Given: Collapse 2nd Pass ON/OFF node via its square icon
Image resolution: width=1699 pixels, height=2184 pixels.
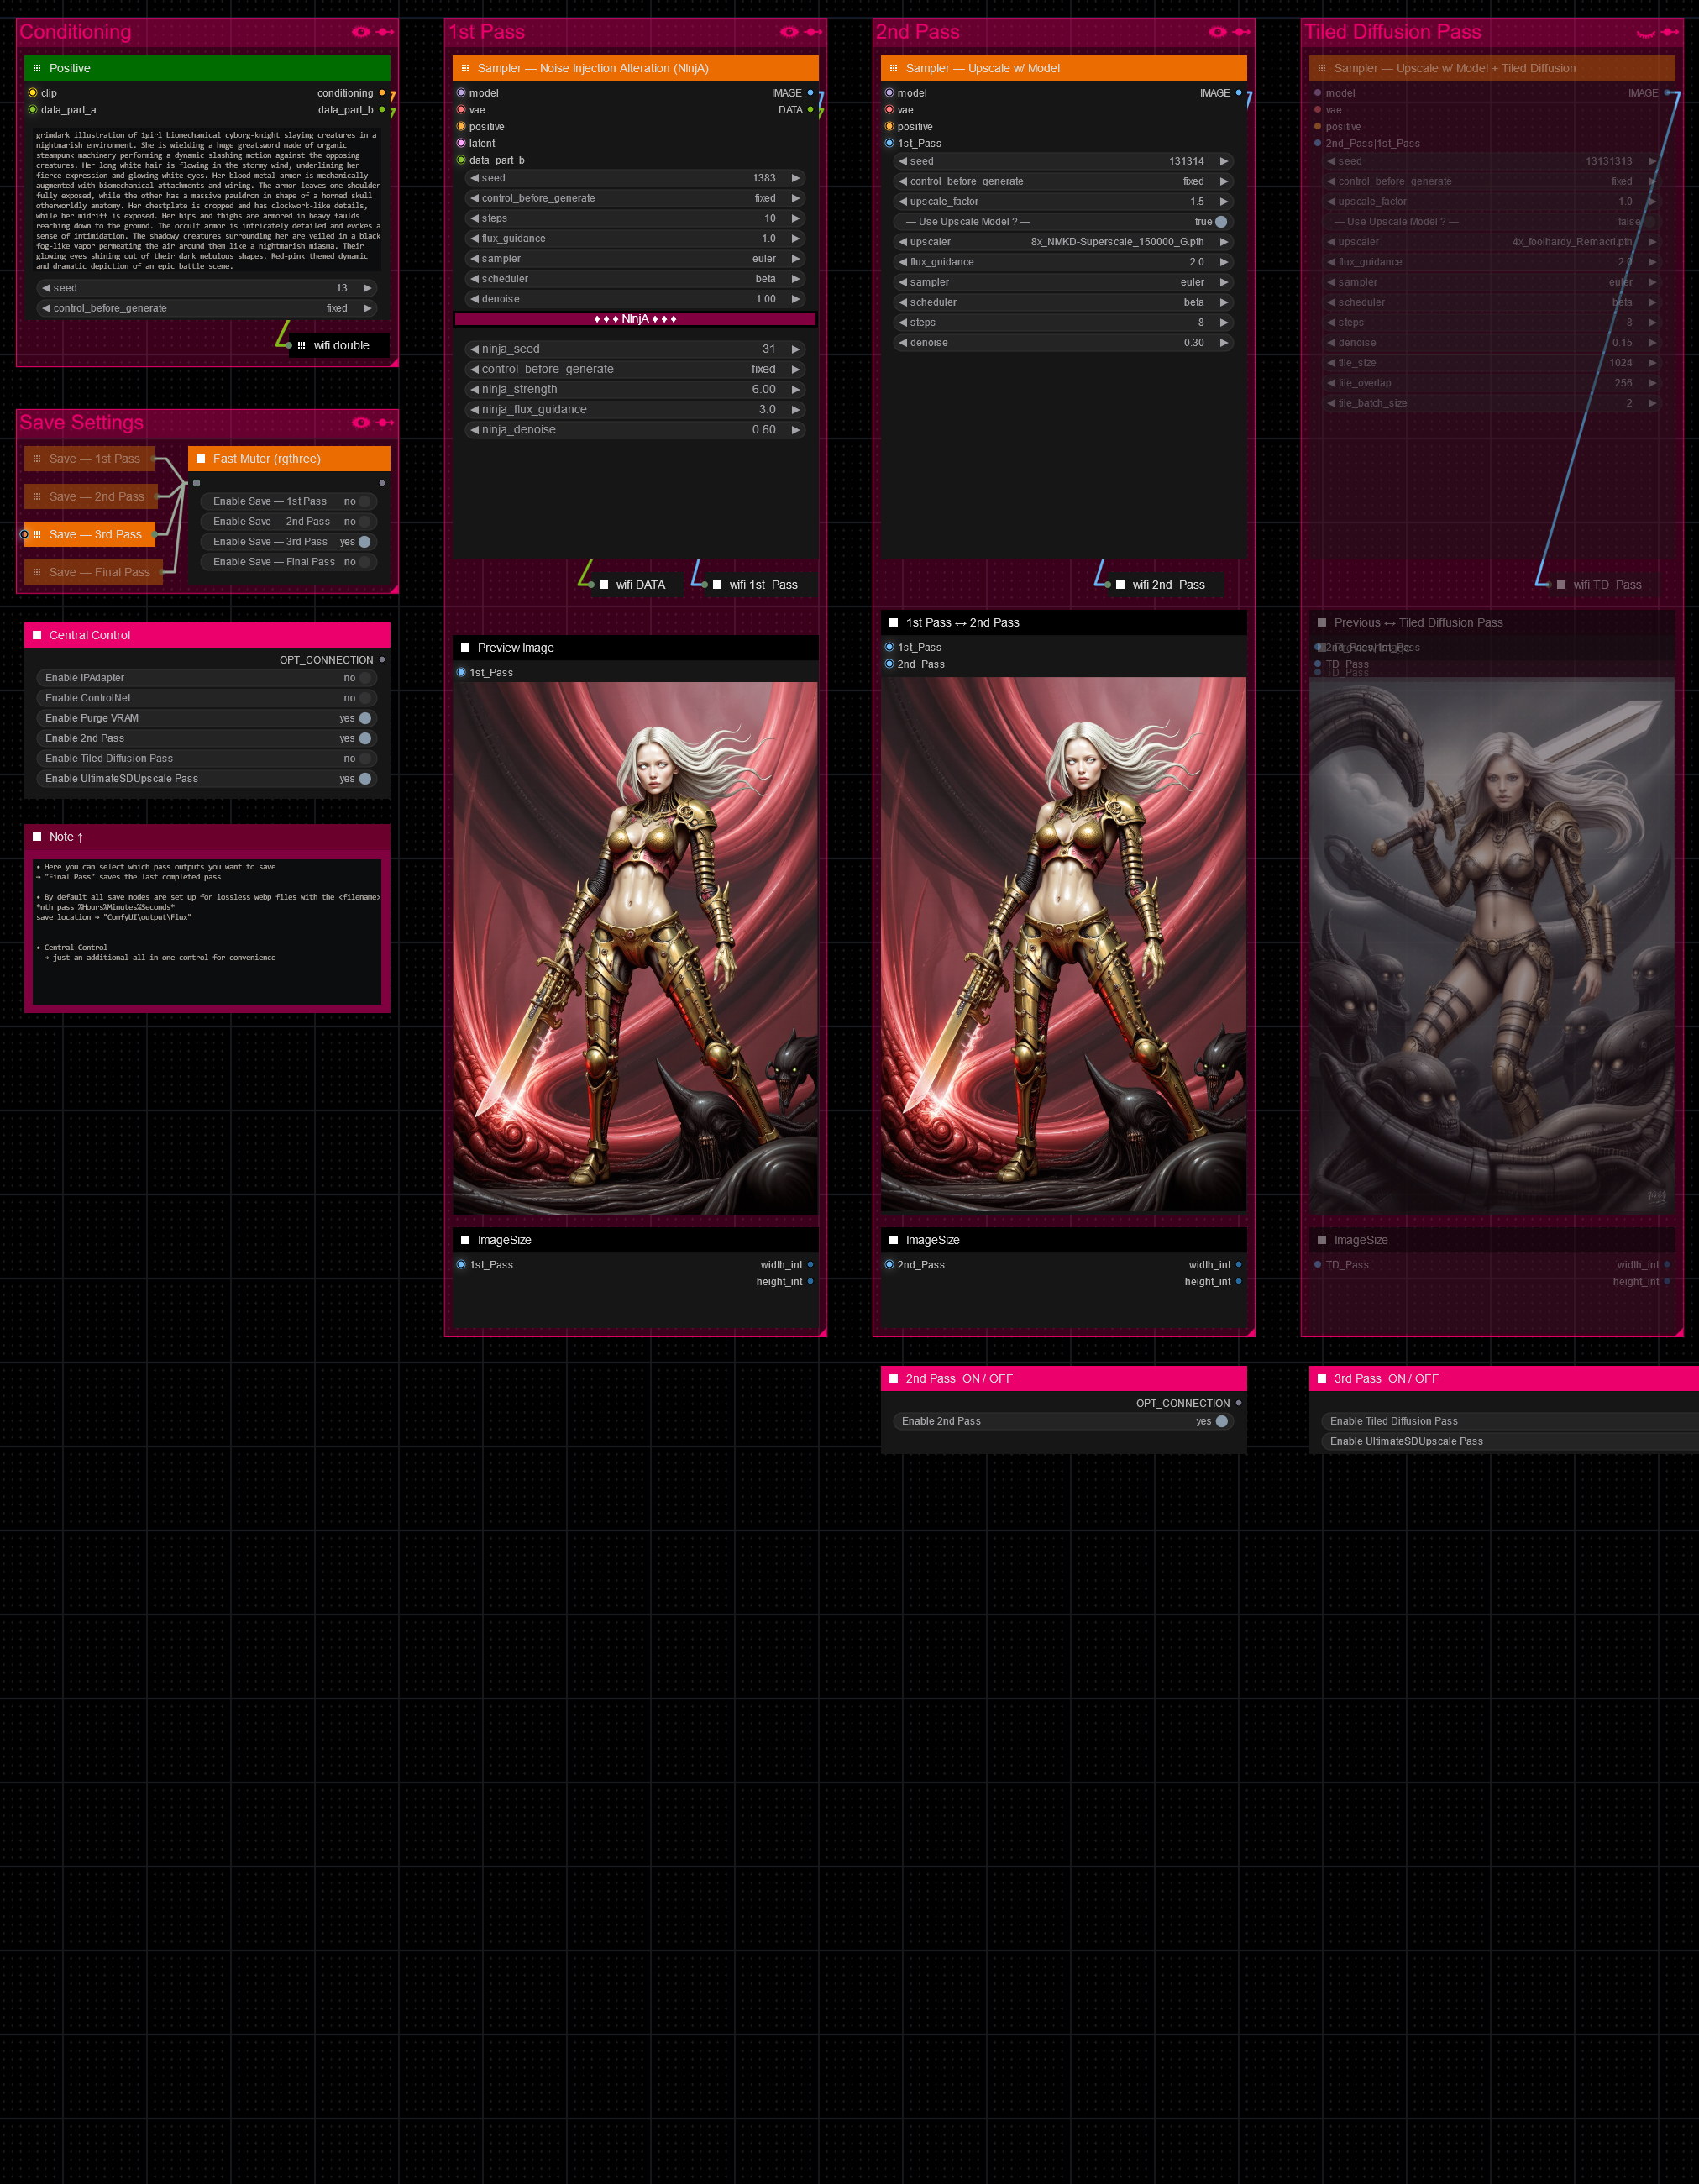Looking at the screenshot, I should click(x=893, y=1378).
